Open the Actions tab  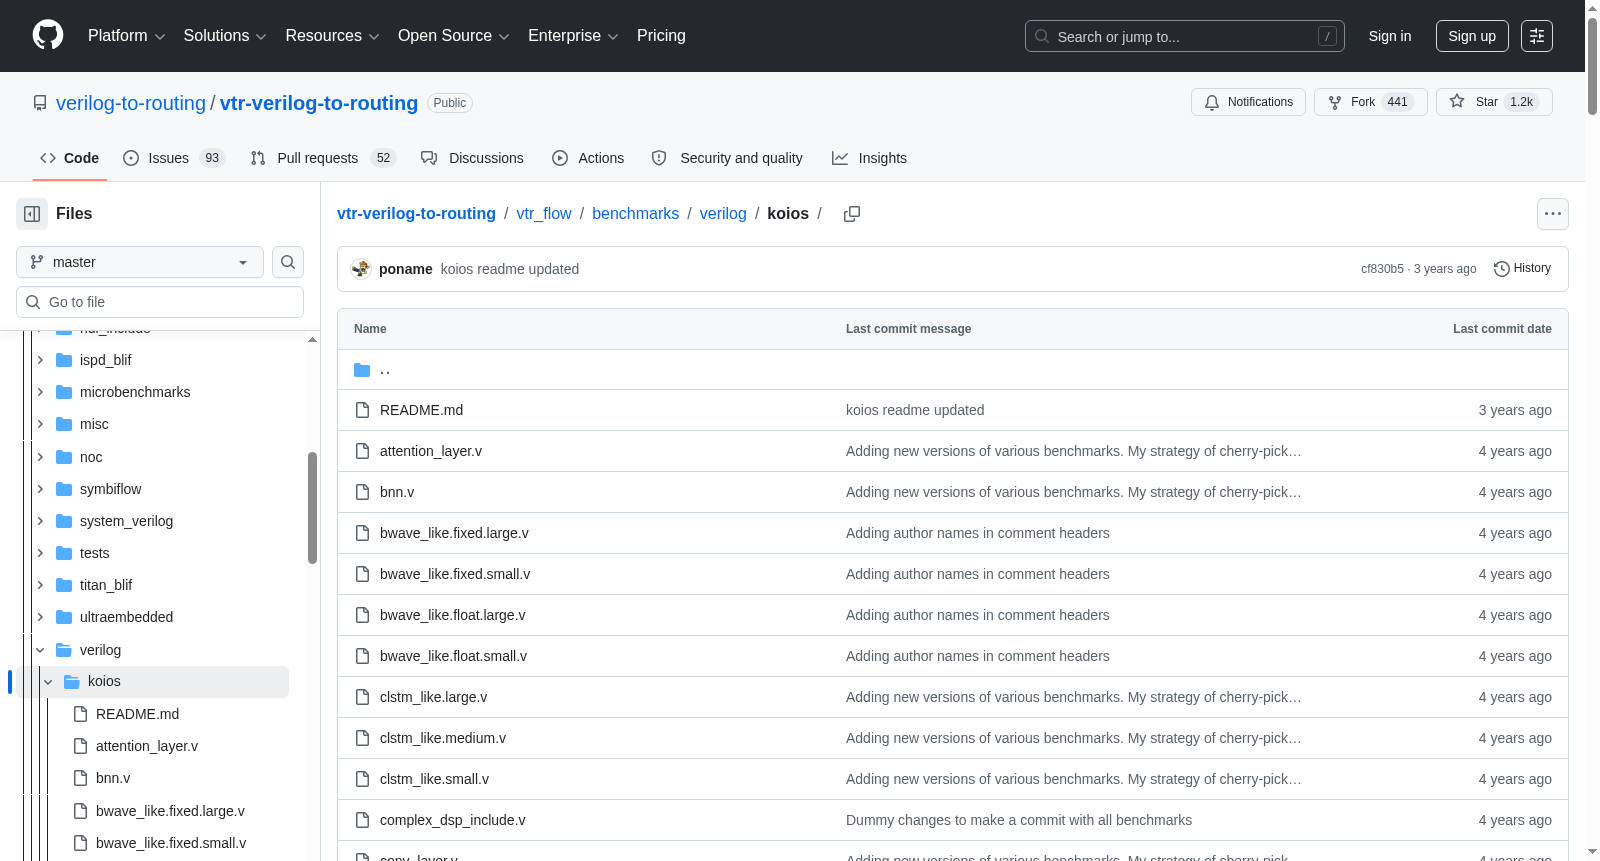(x=588, y=158)
